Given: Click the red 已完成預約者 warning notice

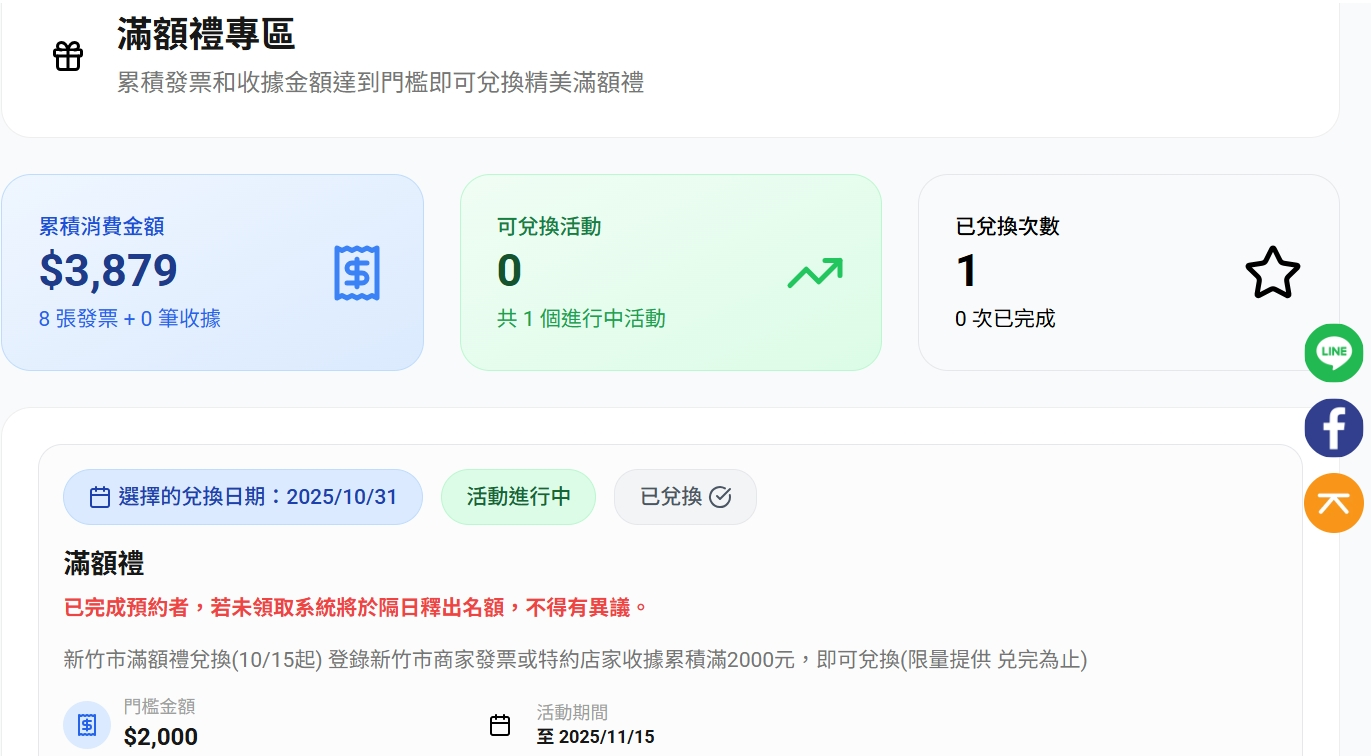Looking at the screenshot, I should (x=356, y=607).
